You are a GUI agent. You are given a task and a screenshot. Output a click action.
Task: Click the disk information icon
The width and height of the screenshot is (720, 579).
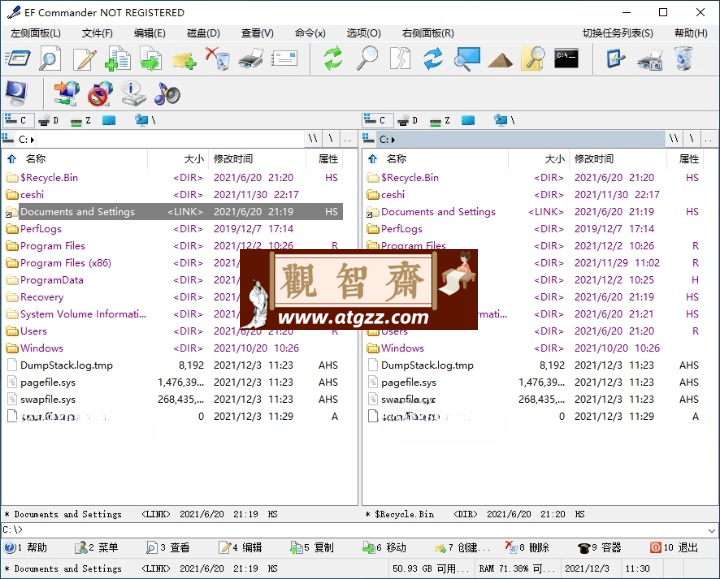[134, 93]
